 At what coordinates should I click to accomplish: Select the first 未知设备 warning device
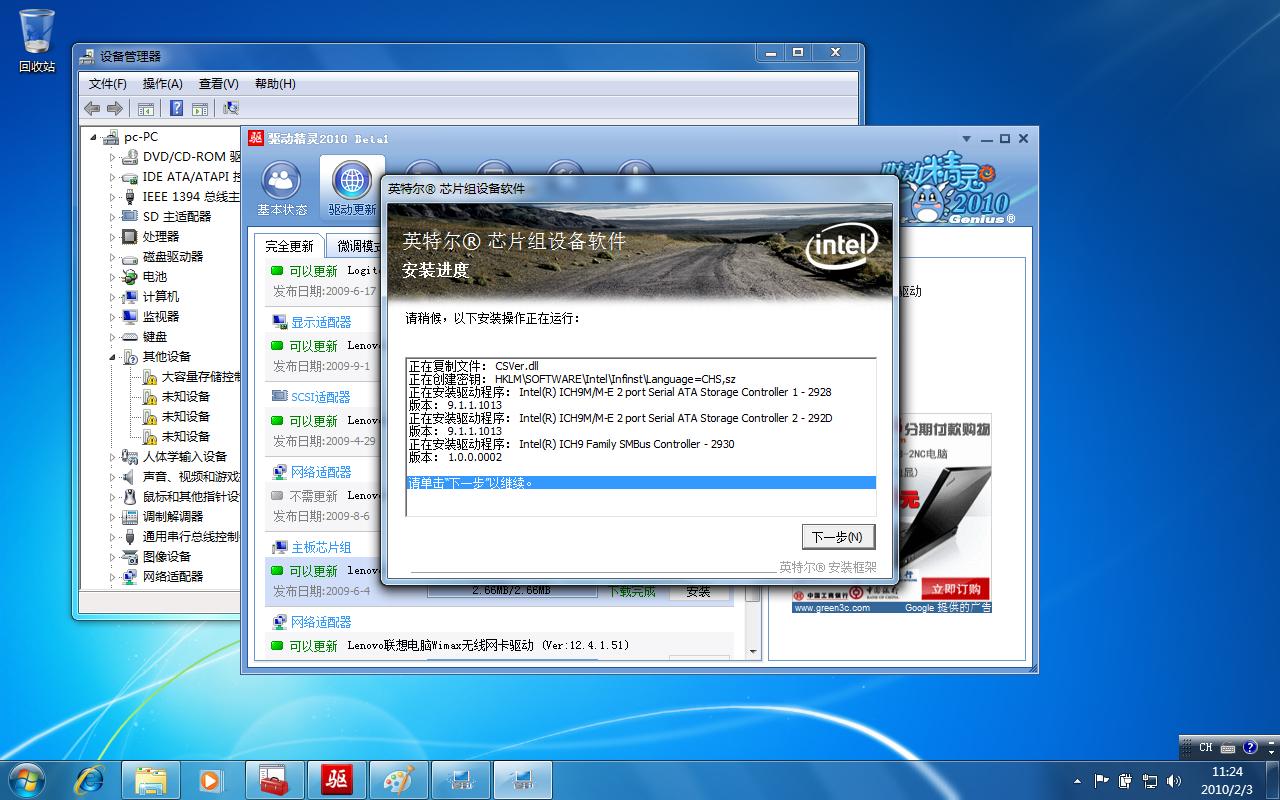point(186,396)
